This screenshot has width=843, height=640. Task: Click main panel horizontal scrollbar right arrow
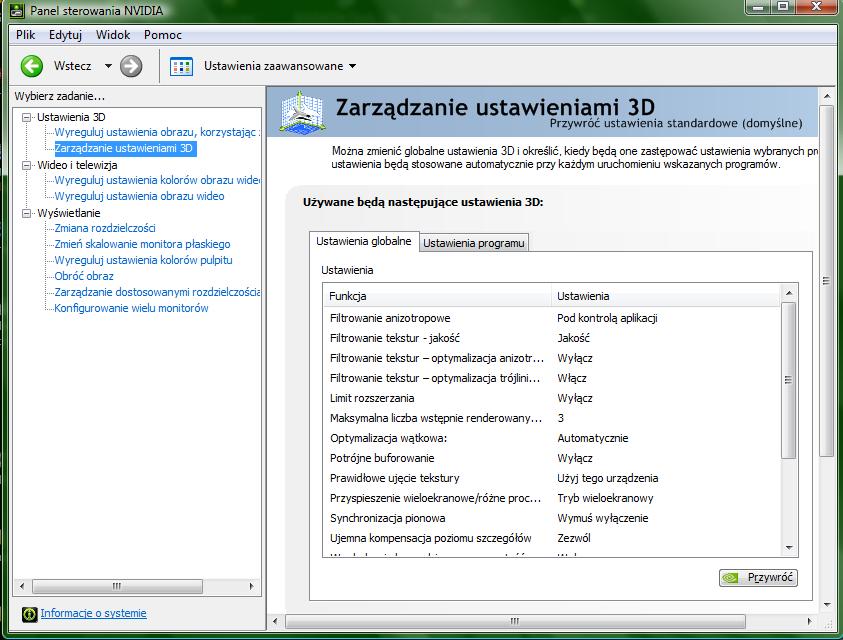(810, 622)
